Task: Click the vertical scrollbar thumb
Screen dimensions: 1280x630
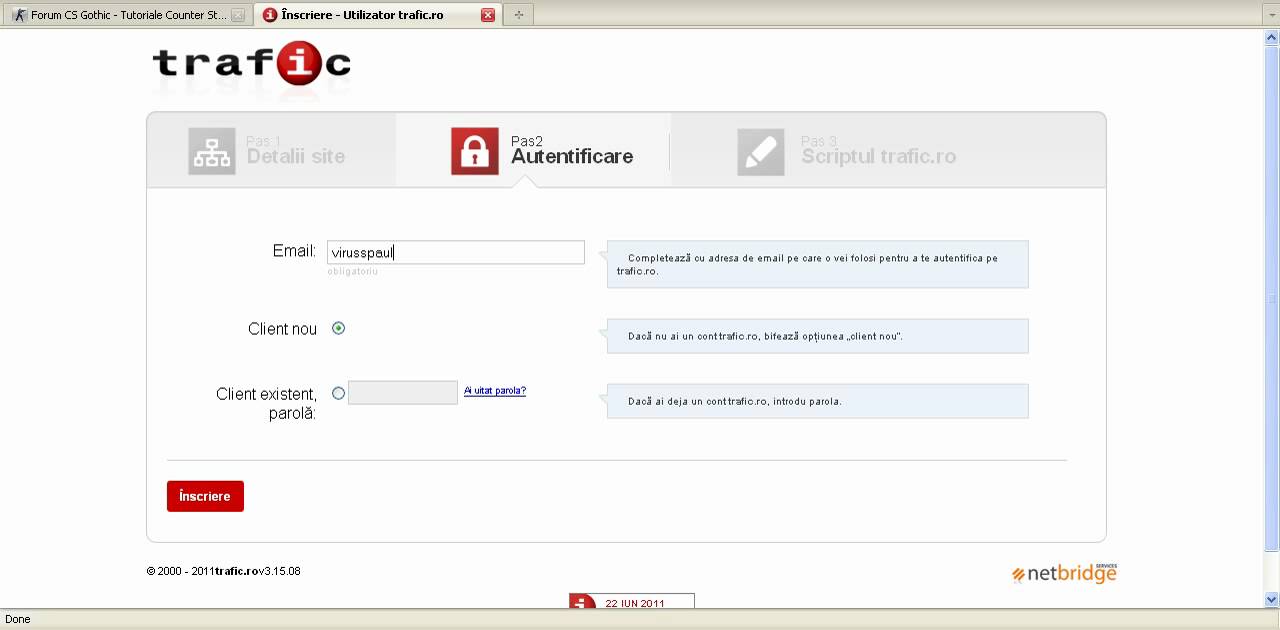Action: 1272,298
